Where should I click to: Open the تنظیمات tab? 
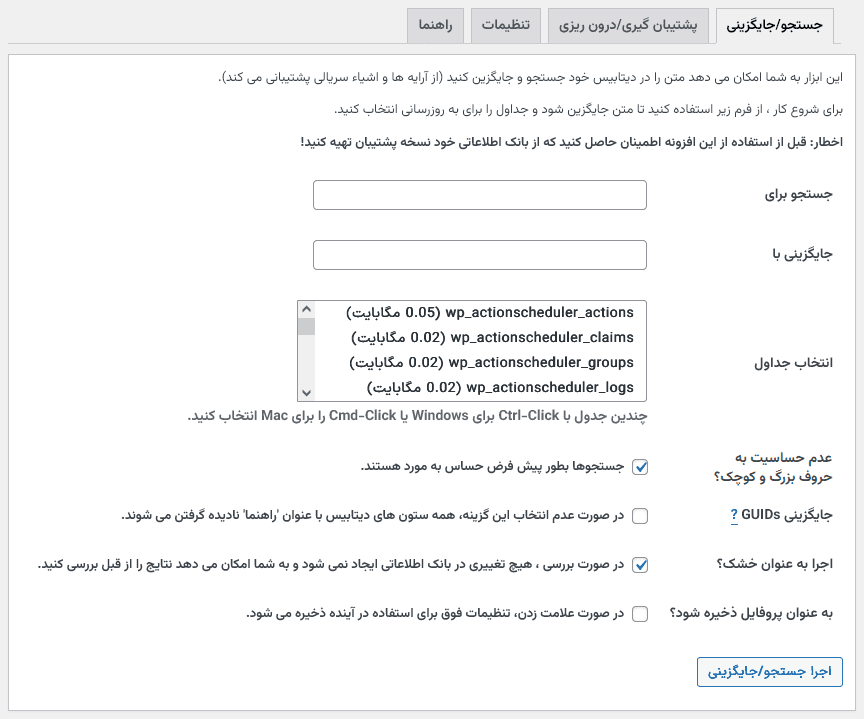(506, 25)
